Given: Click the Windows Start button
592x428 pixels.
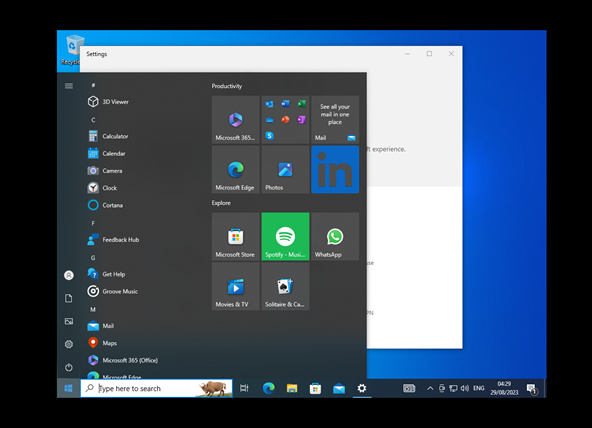Looking at the screenshot, I should pyautogui.click(x=68, y=388).
